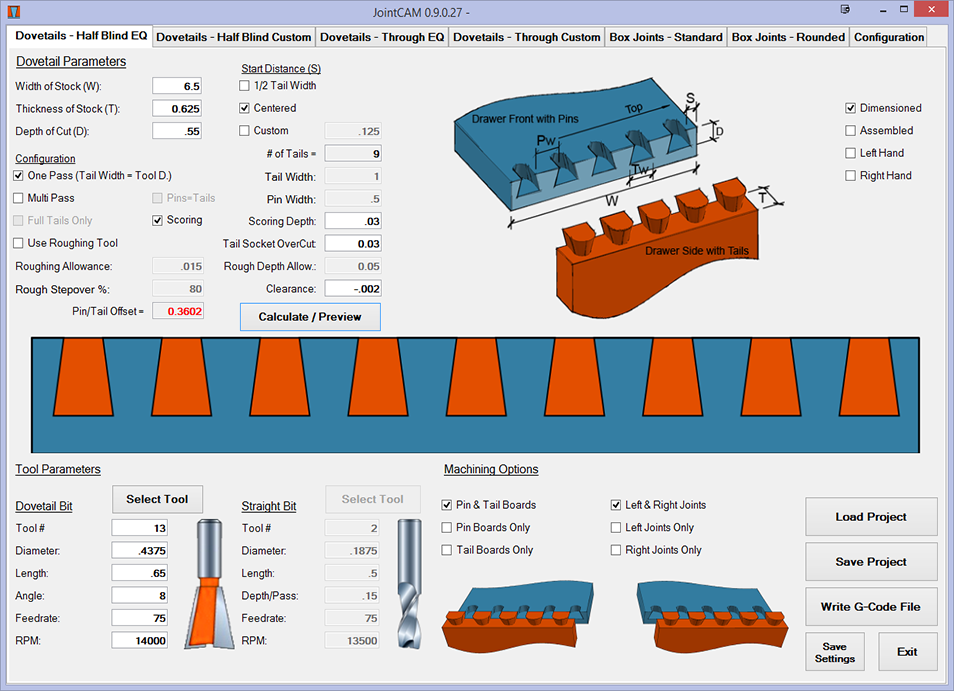This screenshot has width=954, height=691.
Task: Click the Write G-Code File button
Action: (x=871, y=606)
